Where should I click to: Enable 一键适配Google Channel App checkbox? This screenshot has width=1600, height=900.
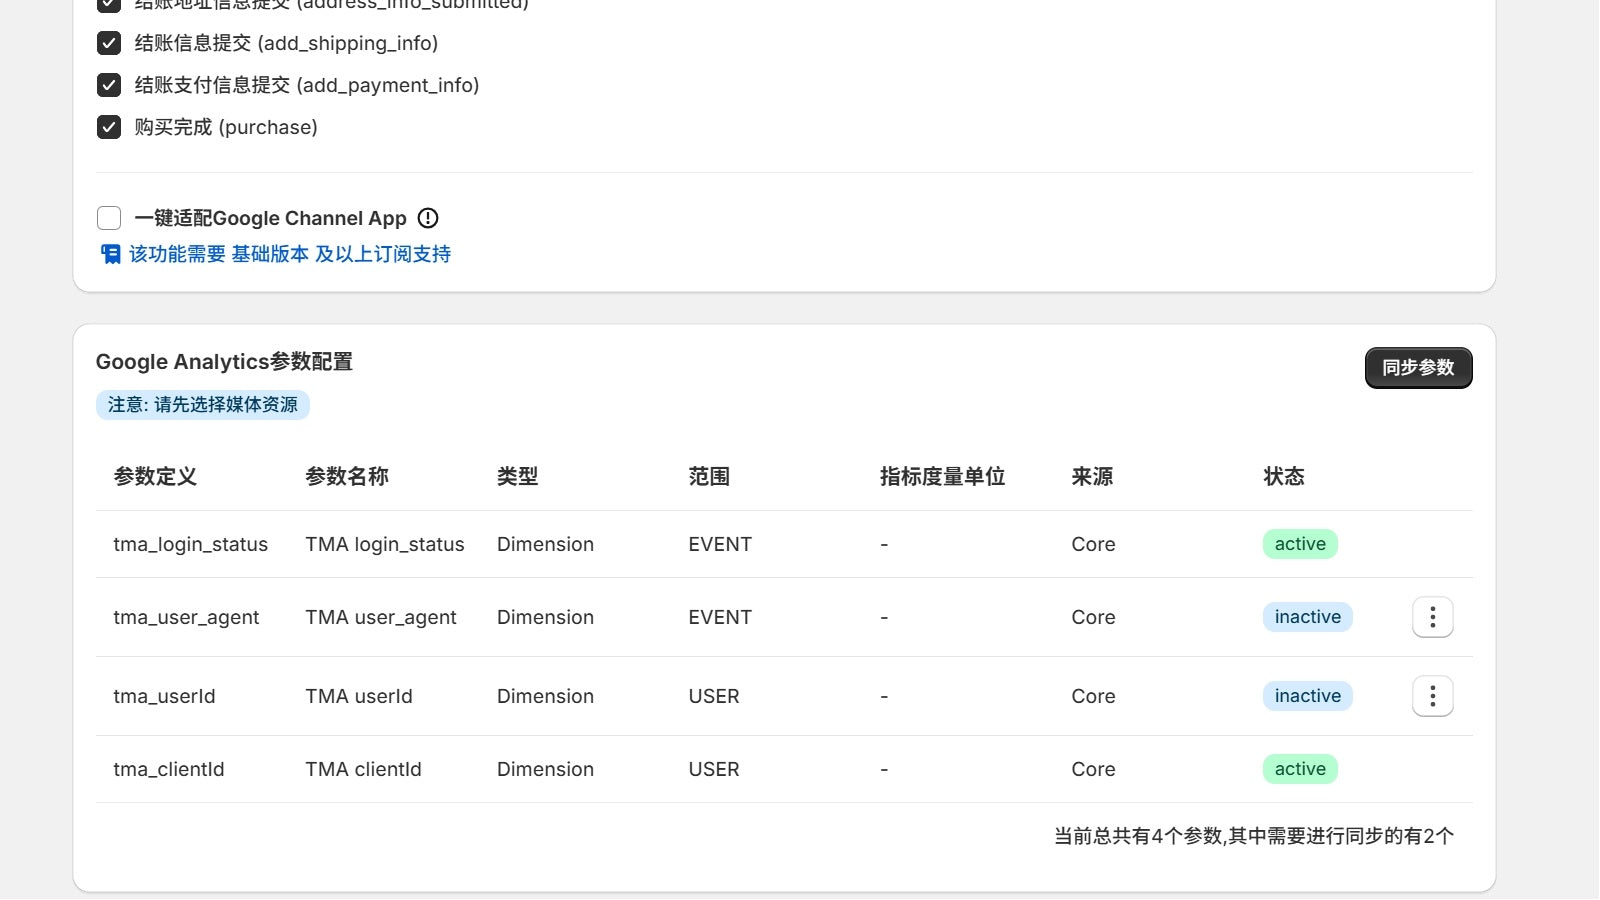pos(109,218)
